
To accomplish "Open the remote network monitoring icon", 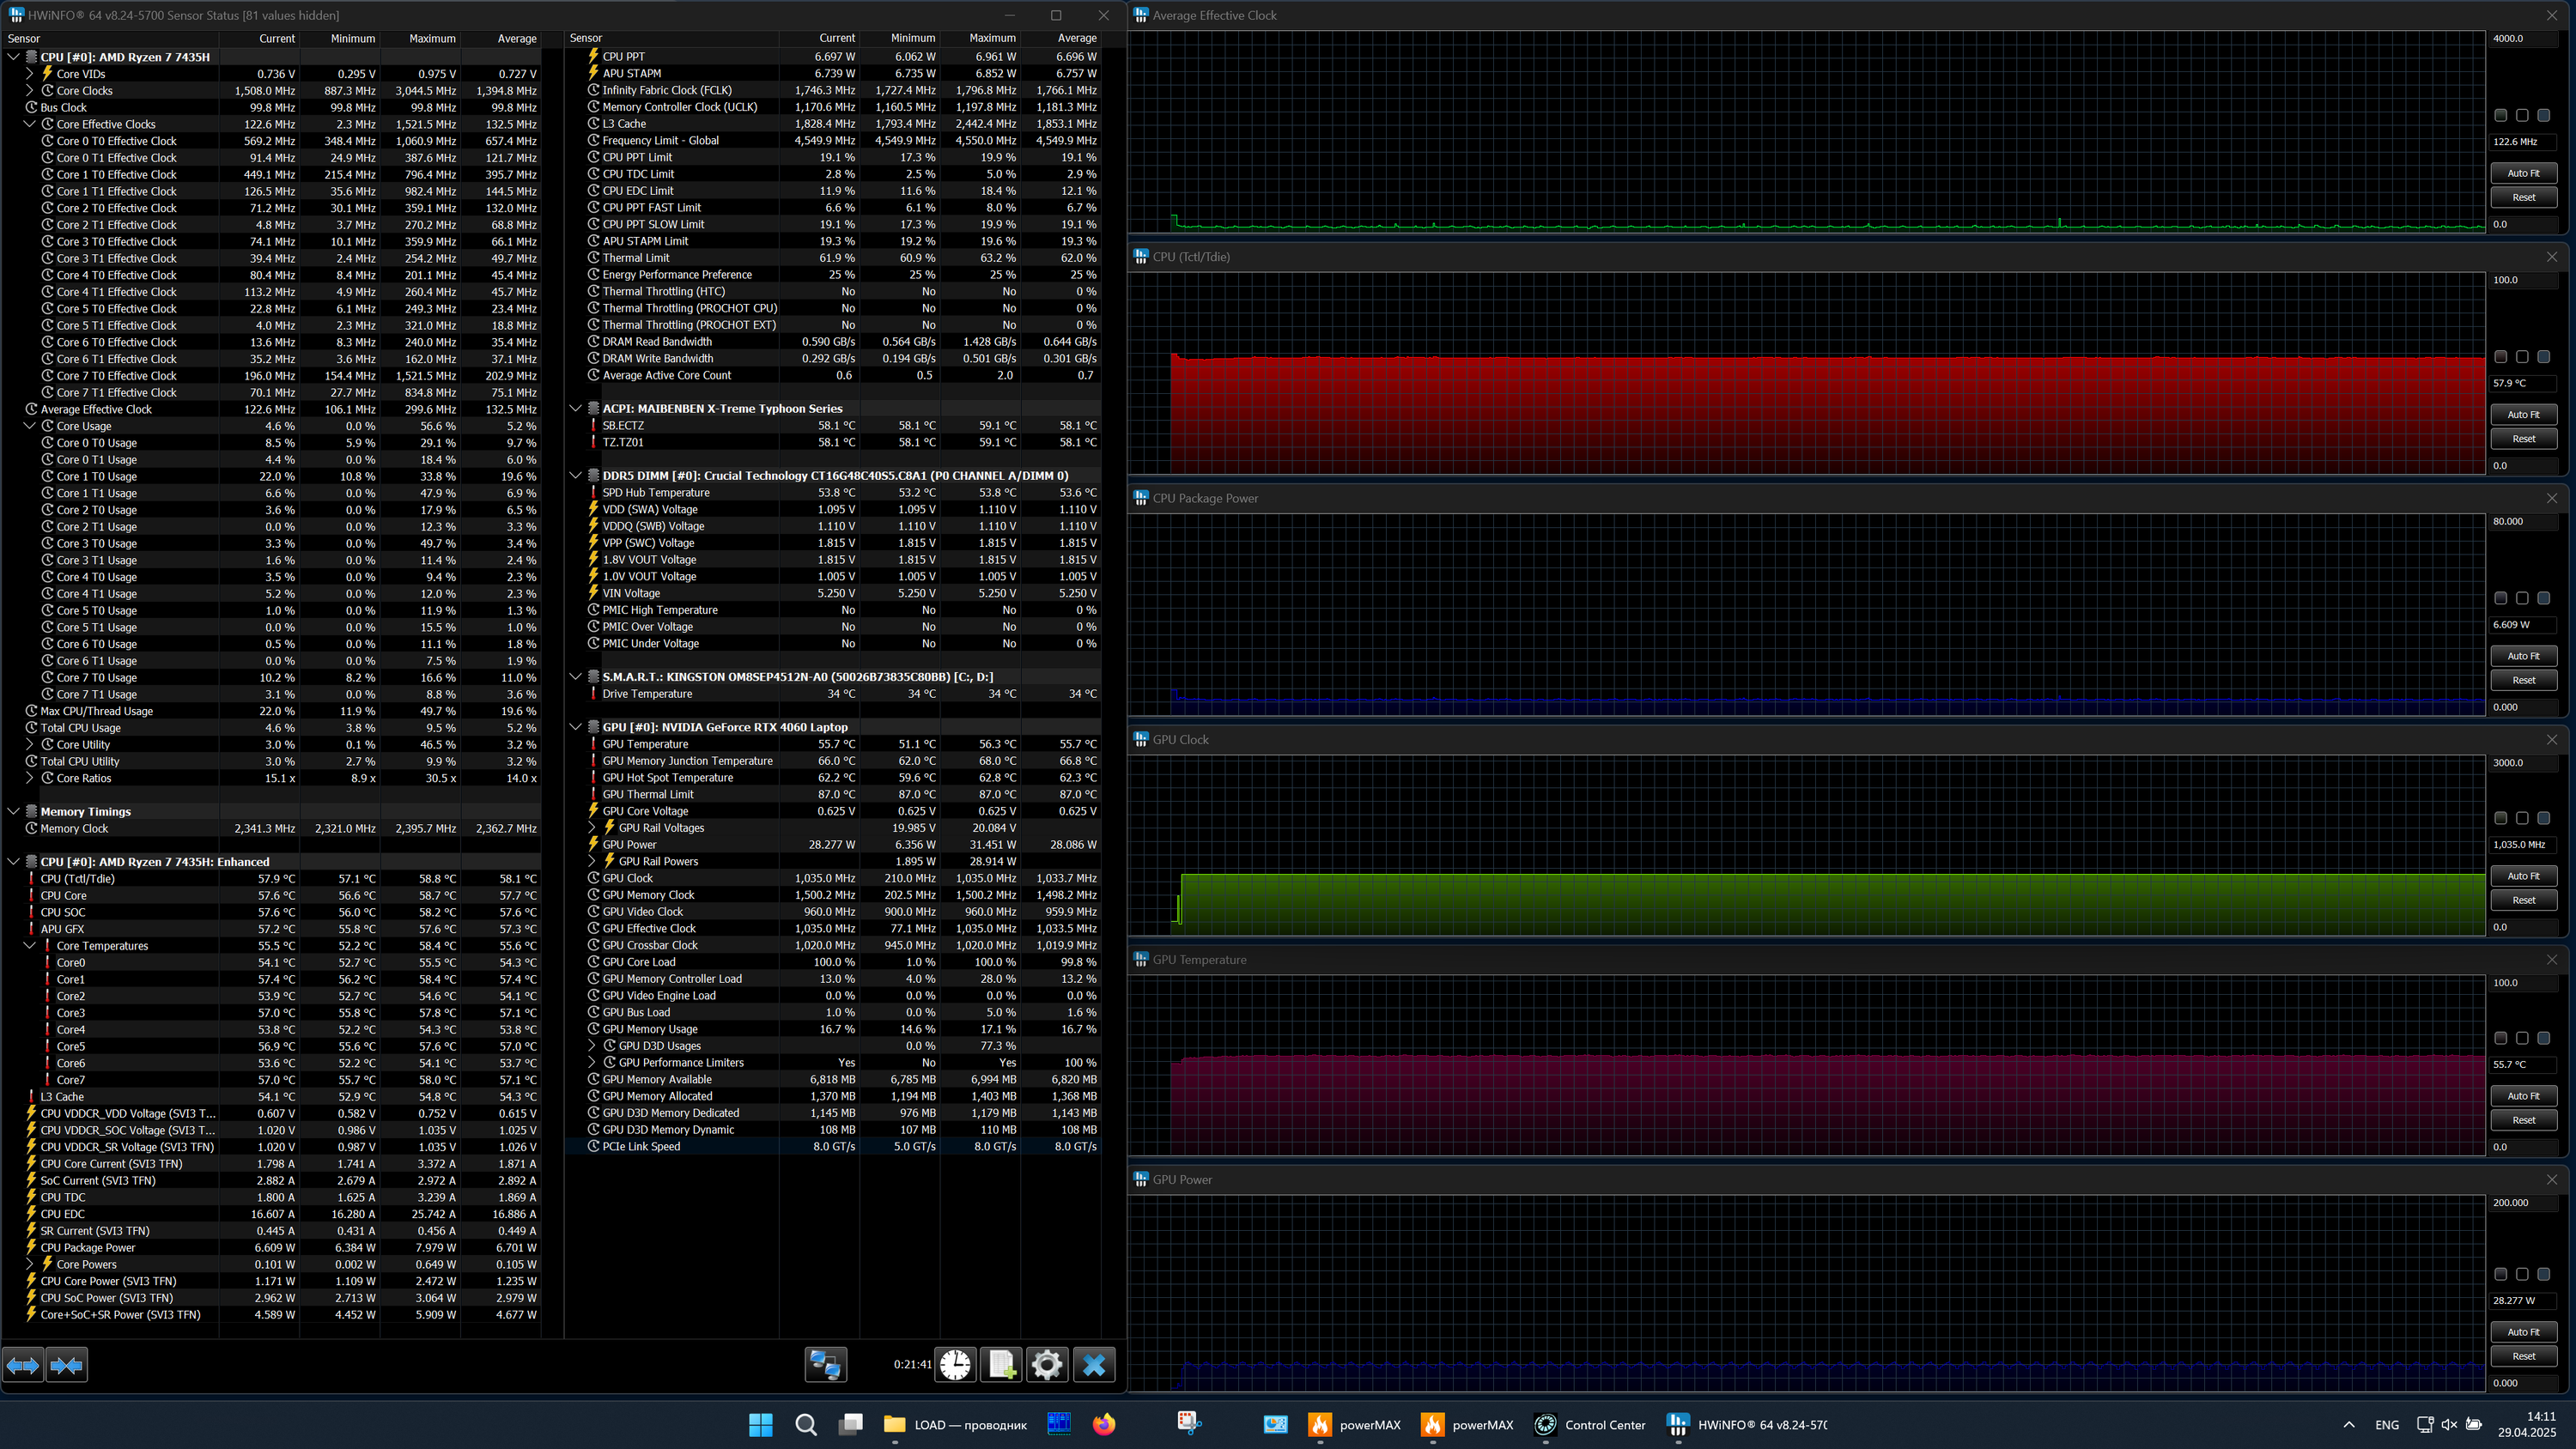I will pyautogui.click(x=825, y=1365).
